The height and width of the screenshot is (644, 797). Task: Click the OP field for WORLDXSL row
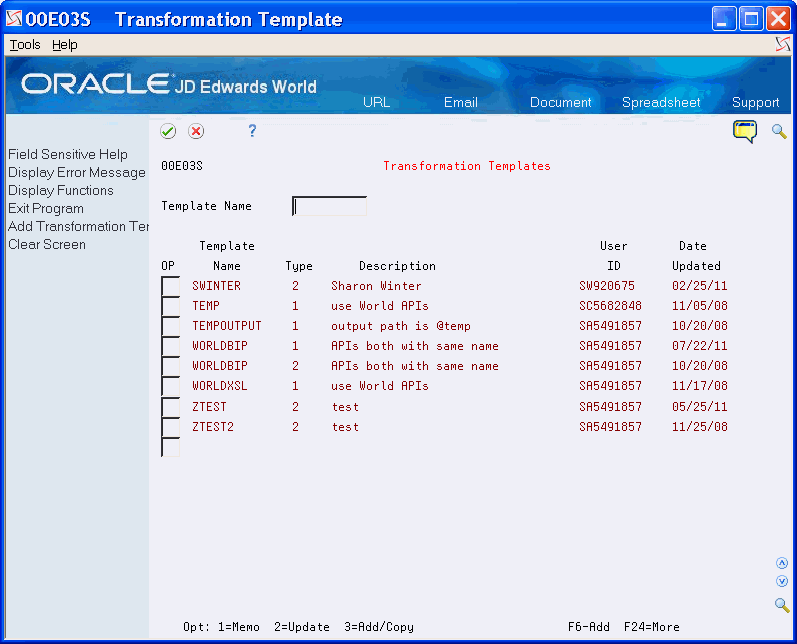(x=170, y=386)
